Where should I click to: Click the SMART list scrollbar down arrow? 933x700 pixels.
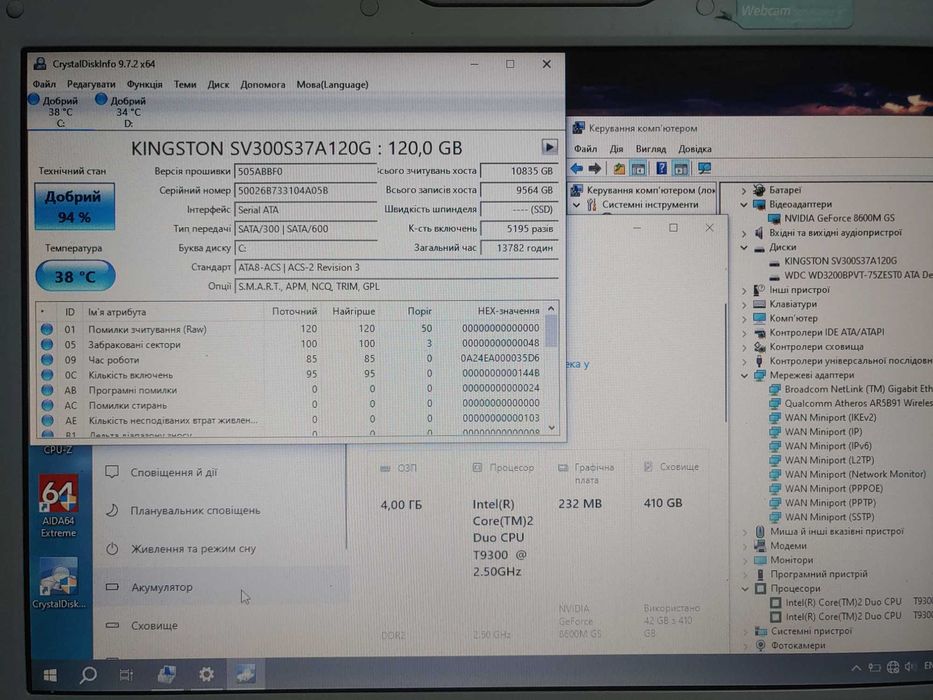[x=551, y=428]
